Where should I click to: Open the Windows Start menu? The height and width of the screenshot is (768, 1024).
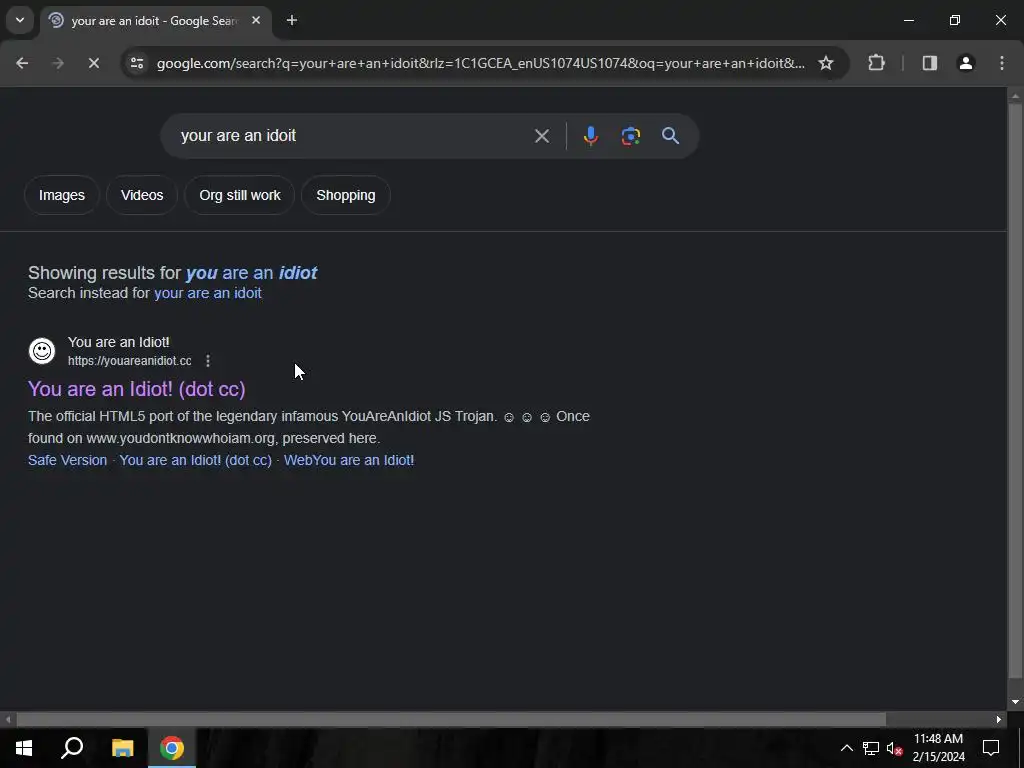coord(24,748)
